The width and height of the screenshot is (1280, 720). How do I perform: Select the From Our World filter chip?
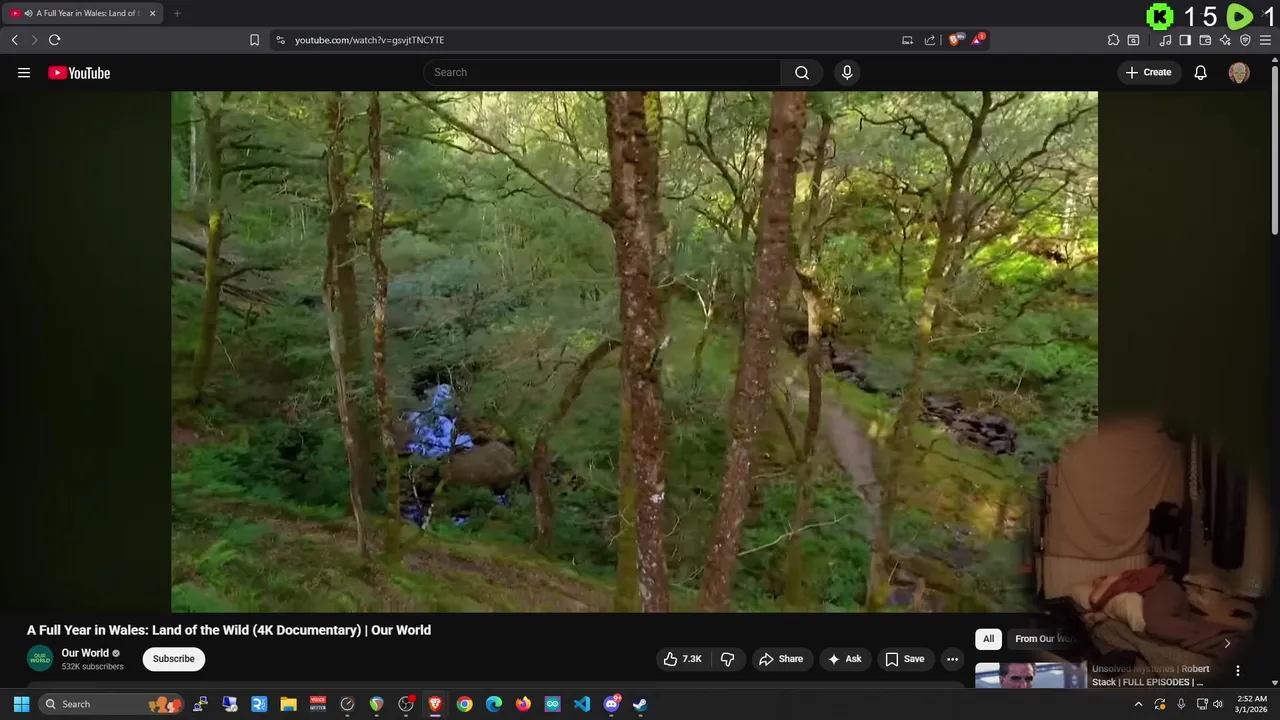[x=1044, y=639]
